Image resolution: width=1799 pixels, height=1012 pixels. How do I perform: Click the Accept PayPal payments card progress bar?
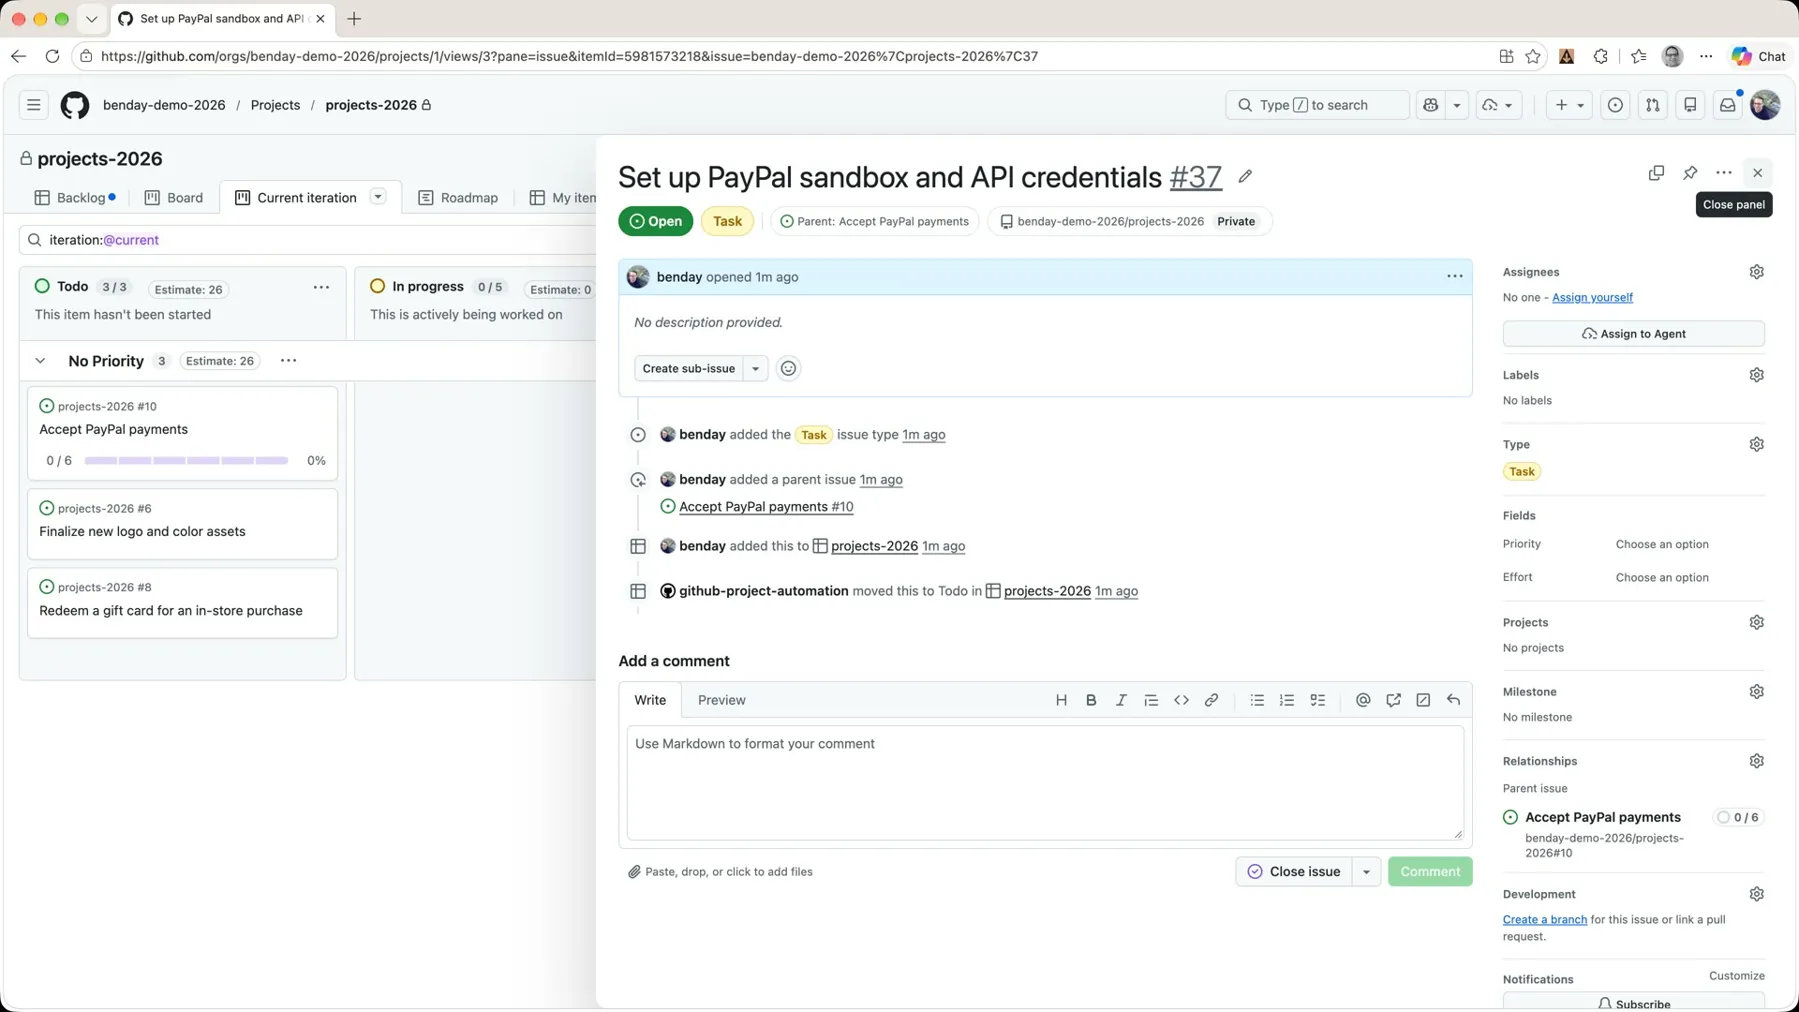click(x=186, y=461)
